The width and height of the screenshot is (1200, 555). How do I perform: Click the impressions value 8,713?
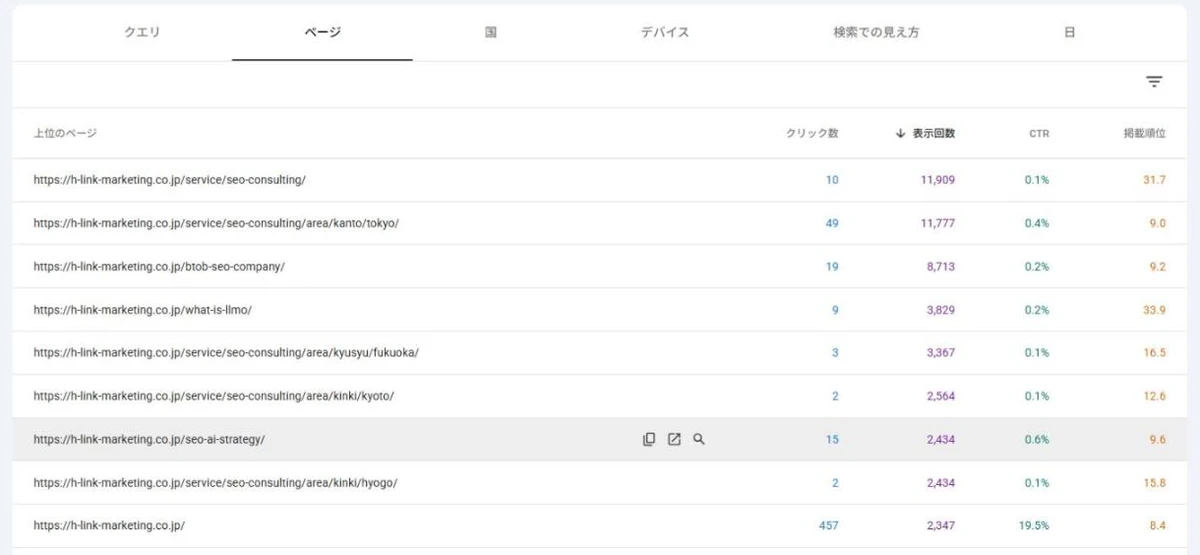(x=940, y=267)
